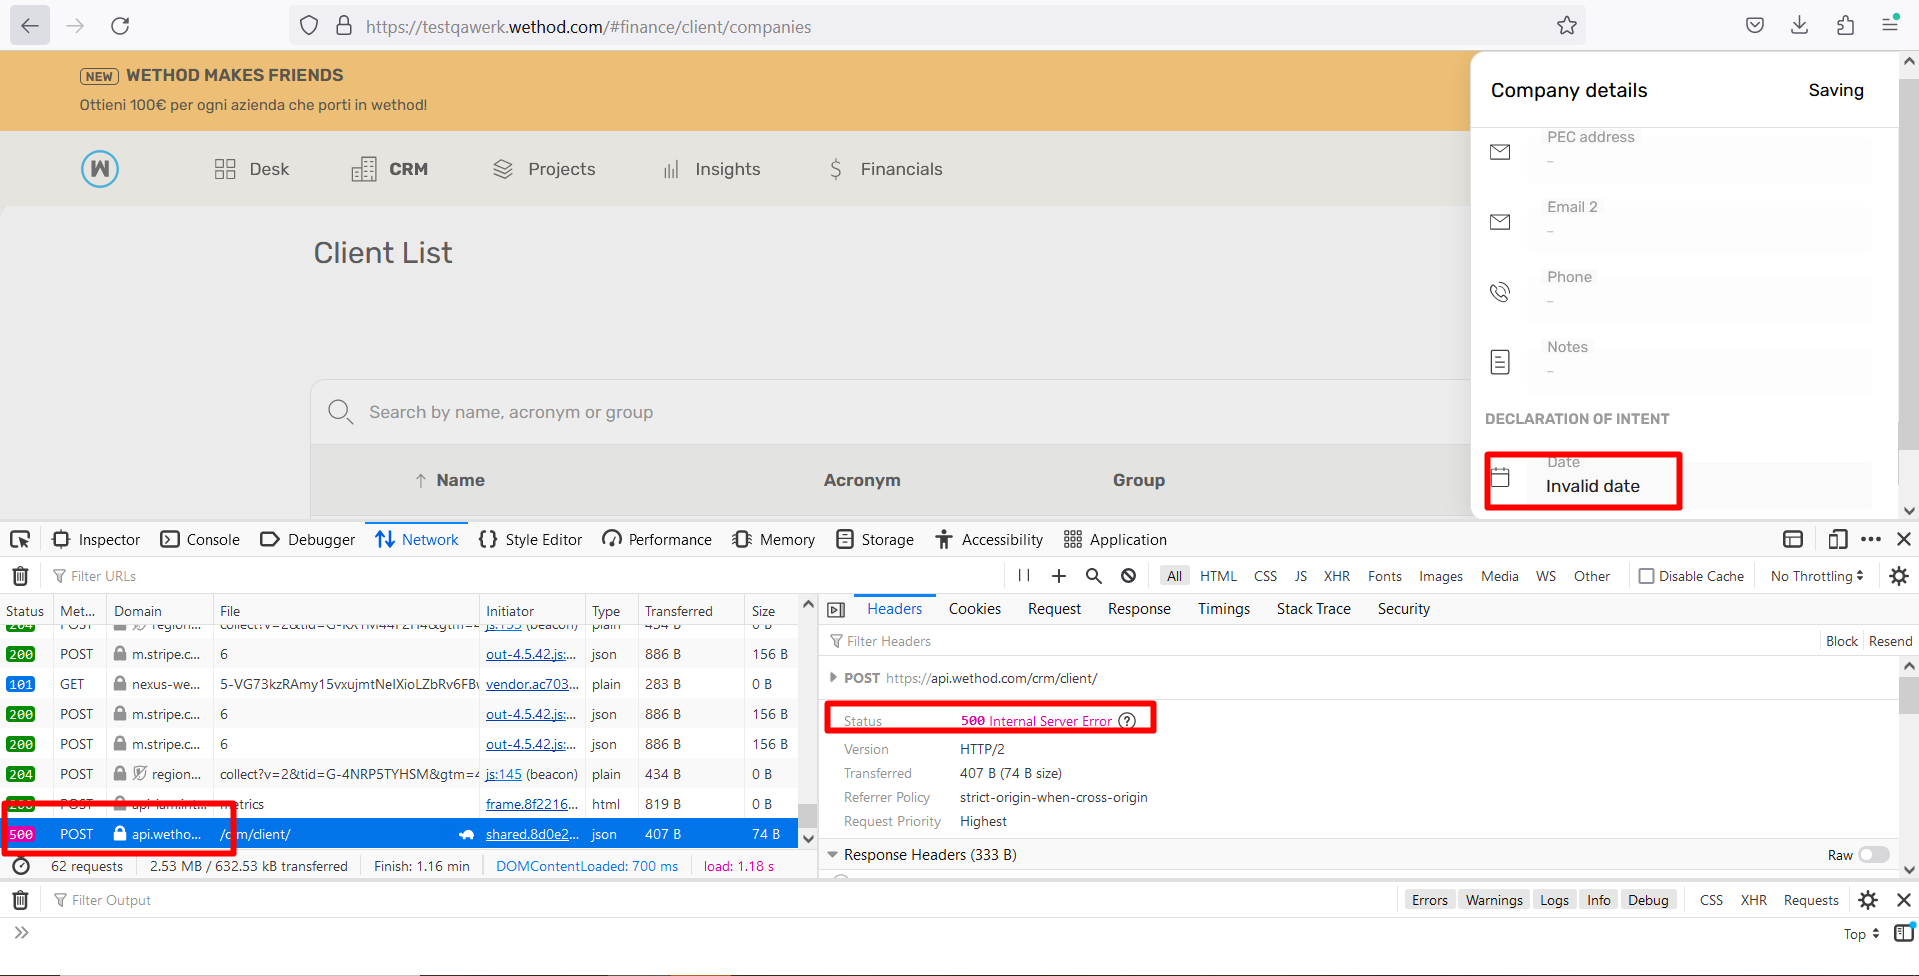Viewport: 1919px width, 976px height.
Task: Open the shared.8d0e2 initiator link
Action: pos(532,834)
